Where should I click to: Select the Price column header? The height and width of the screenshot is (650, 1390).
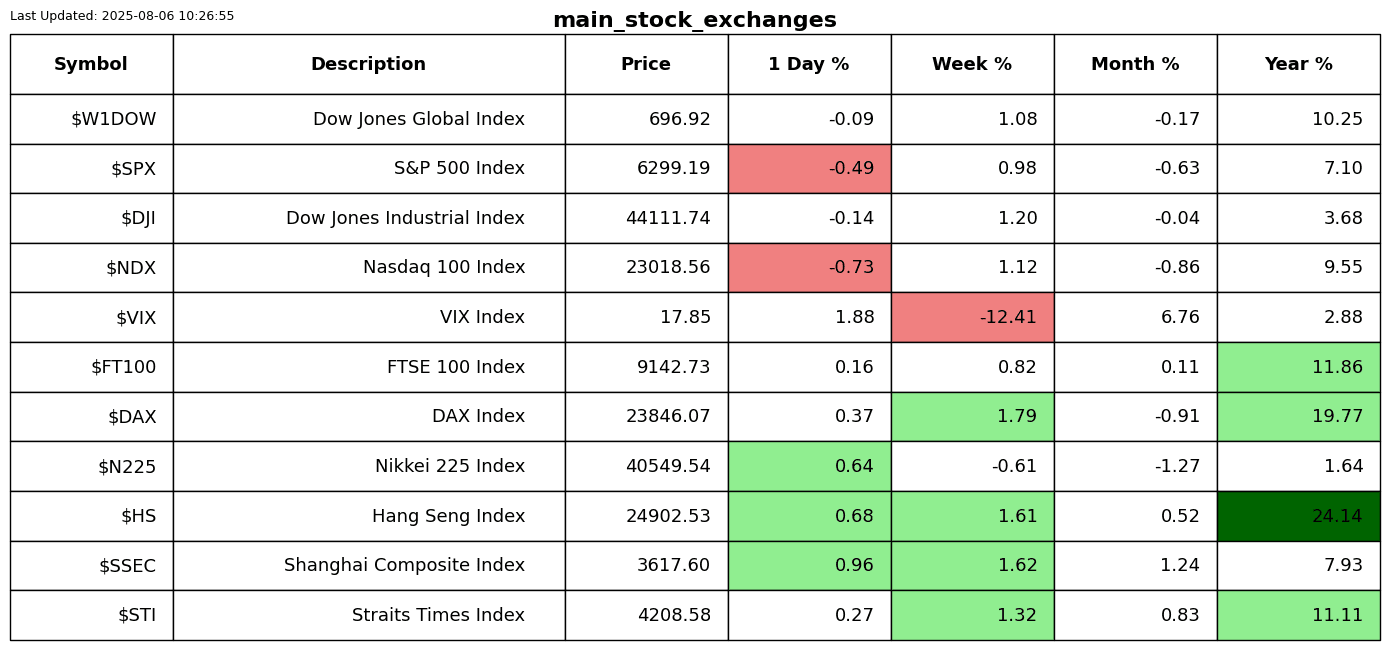[646, 64]
